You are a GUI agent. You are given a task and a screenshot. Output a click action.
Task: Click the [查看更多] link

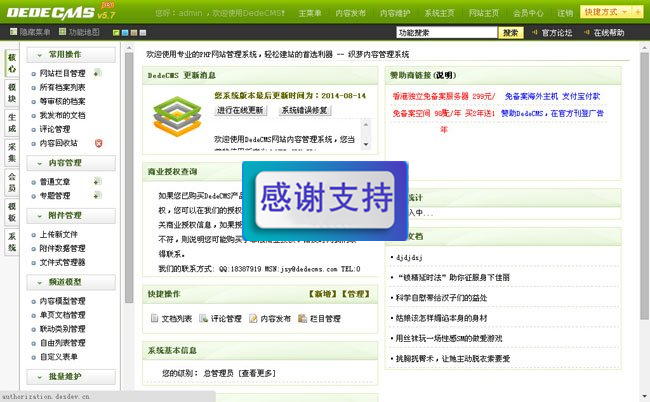257,373
